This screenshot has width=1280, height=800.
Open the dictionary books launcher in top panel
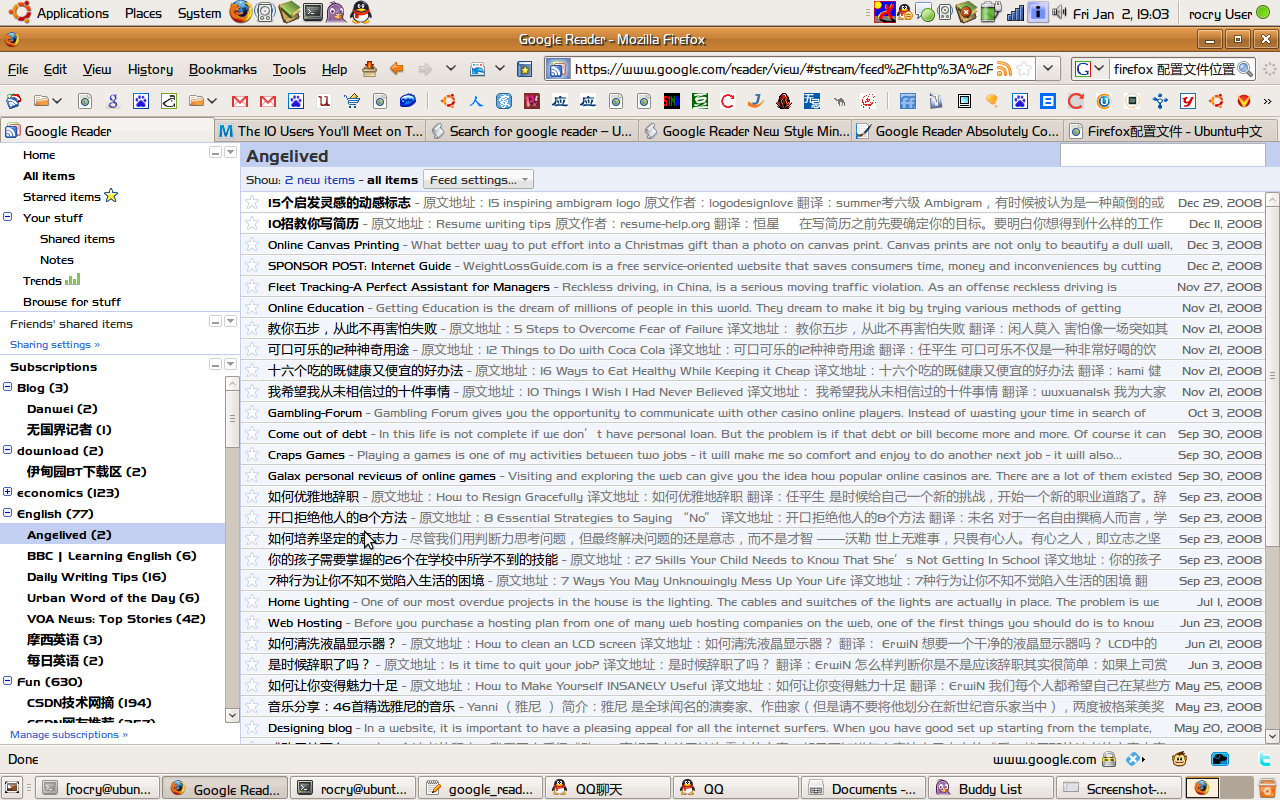[289, 12]
